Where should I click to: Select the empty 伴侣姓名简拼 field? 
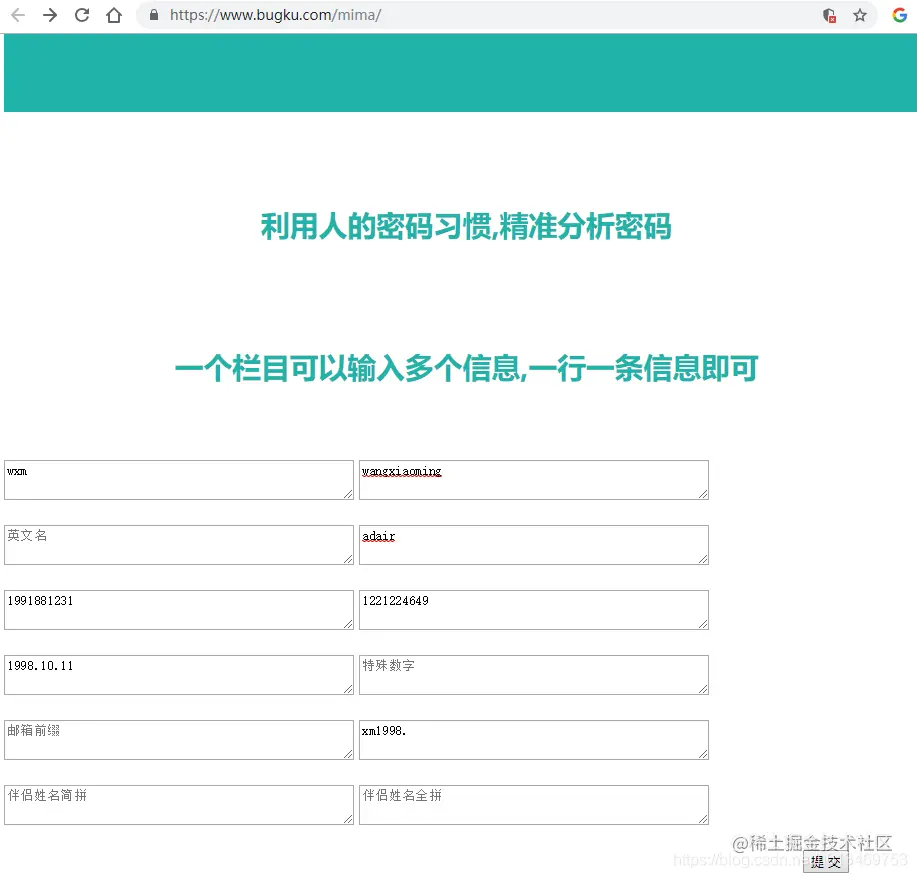pos(179,804)
